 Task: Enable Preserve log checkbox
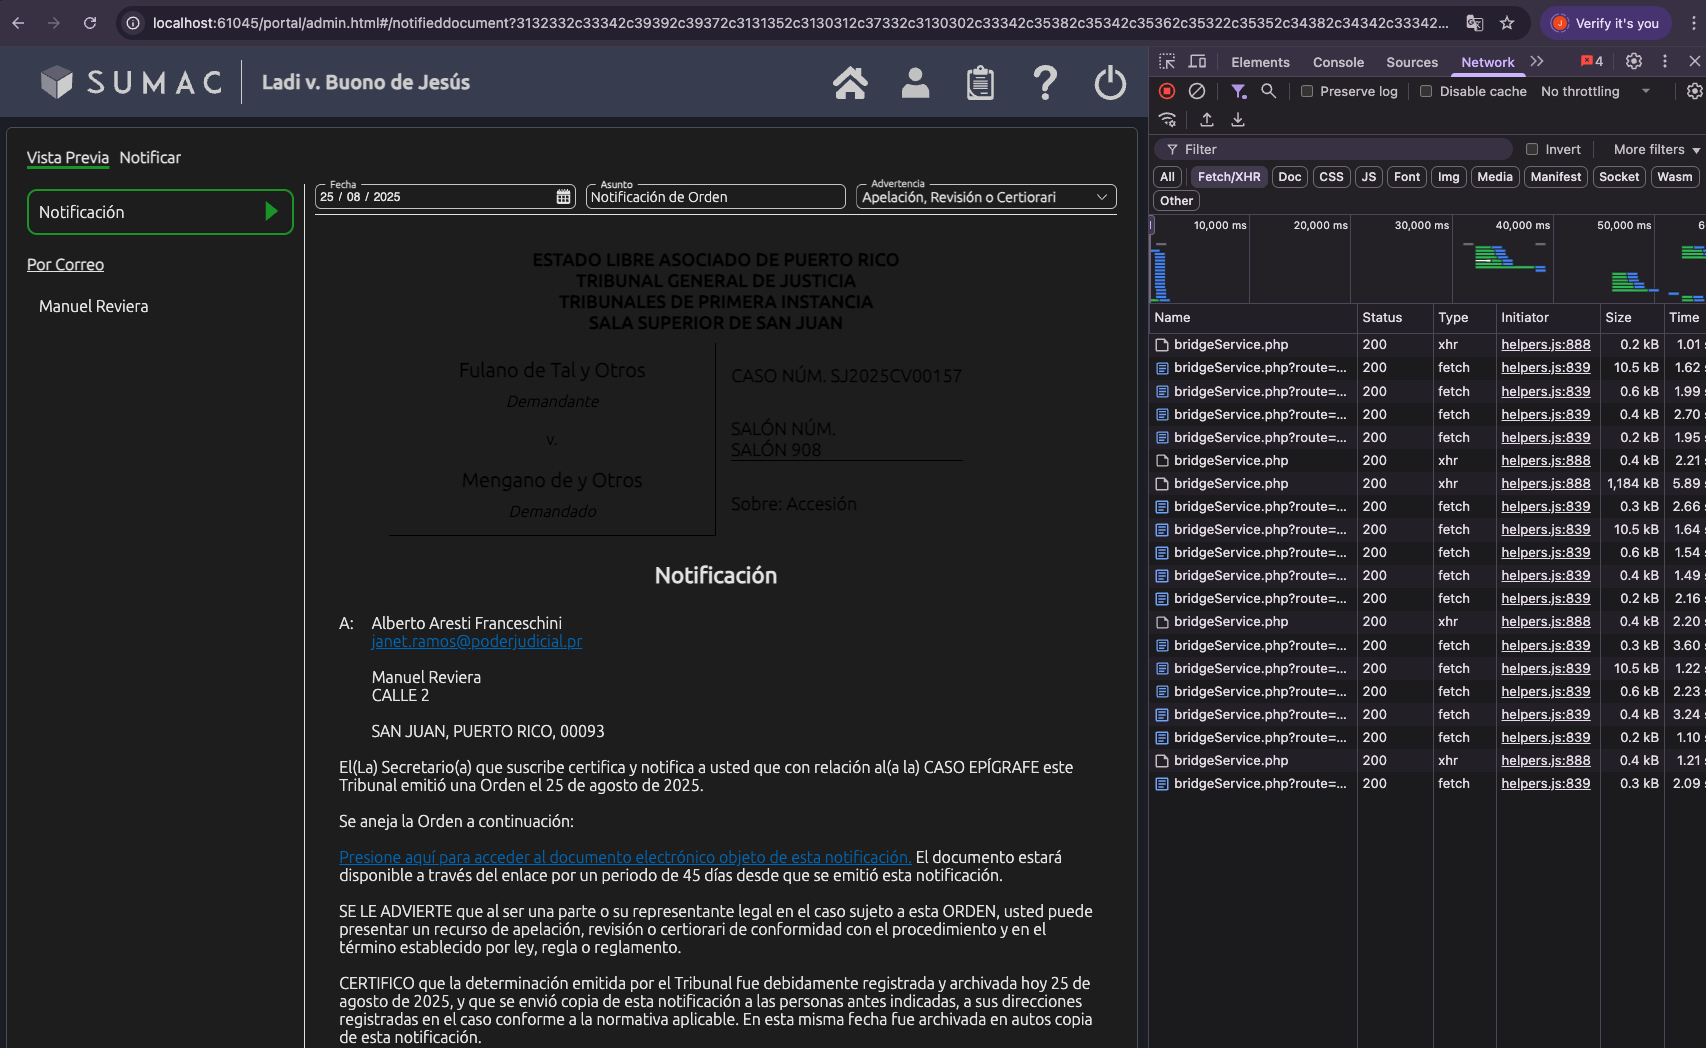point(1307,91)
